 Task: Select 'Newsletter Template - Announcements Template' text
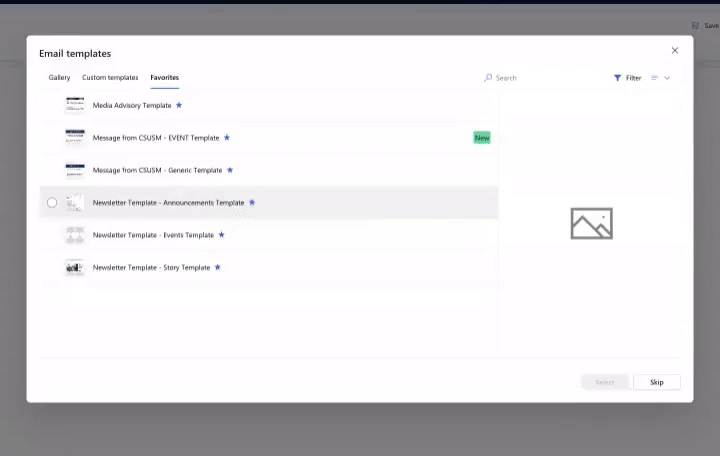pyautogui.click(x=169, y=203)
